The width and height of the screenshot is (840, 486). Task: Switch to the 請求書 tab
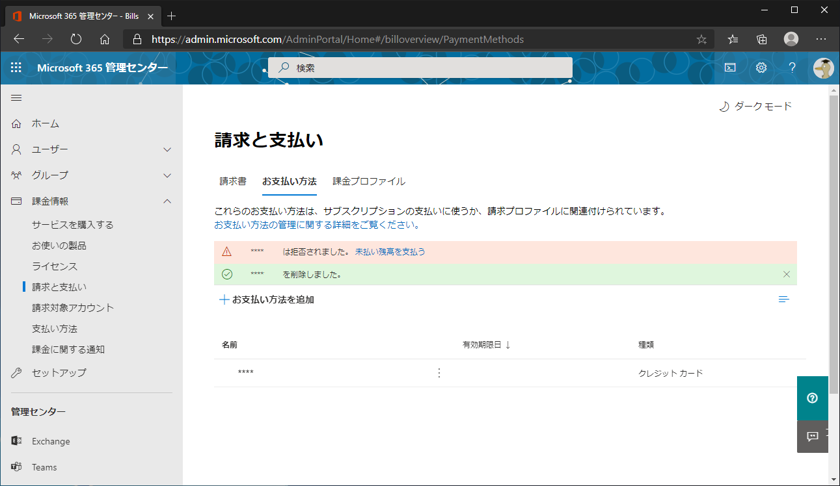pyautogui.click(x=232, y=181)
